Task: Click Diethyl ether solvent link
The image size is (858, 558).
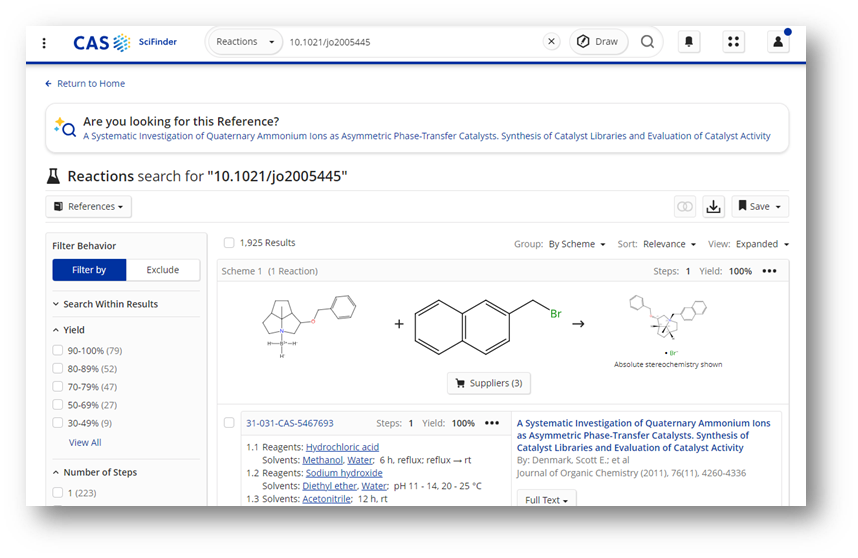Action: pyautogui.click(x=329, y=486)
